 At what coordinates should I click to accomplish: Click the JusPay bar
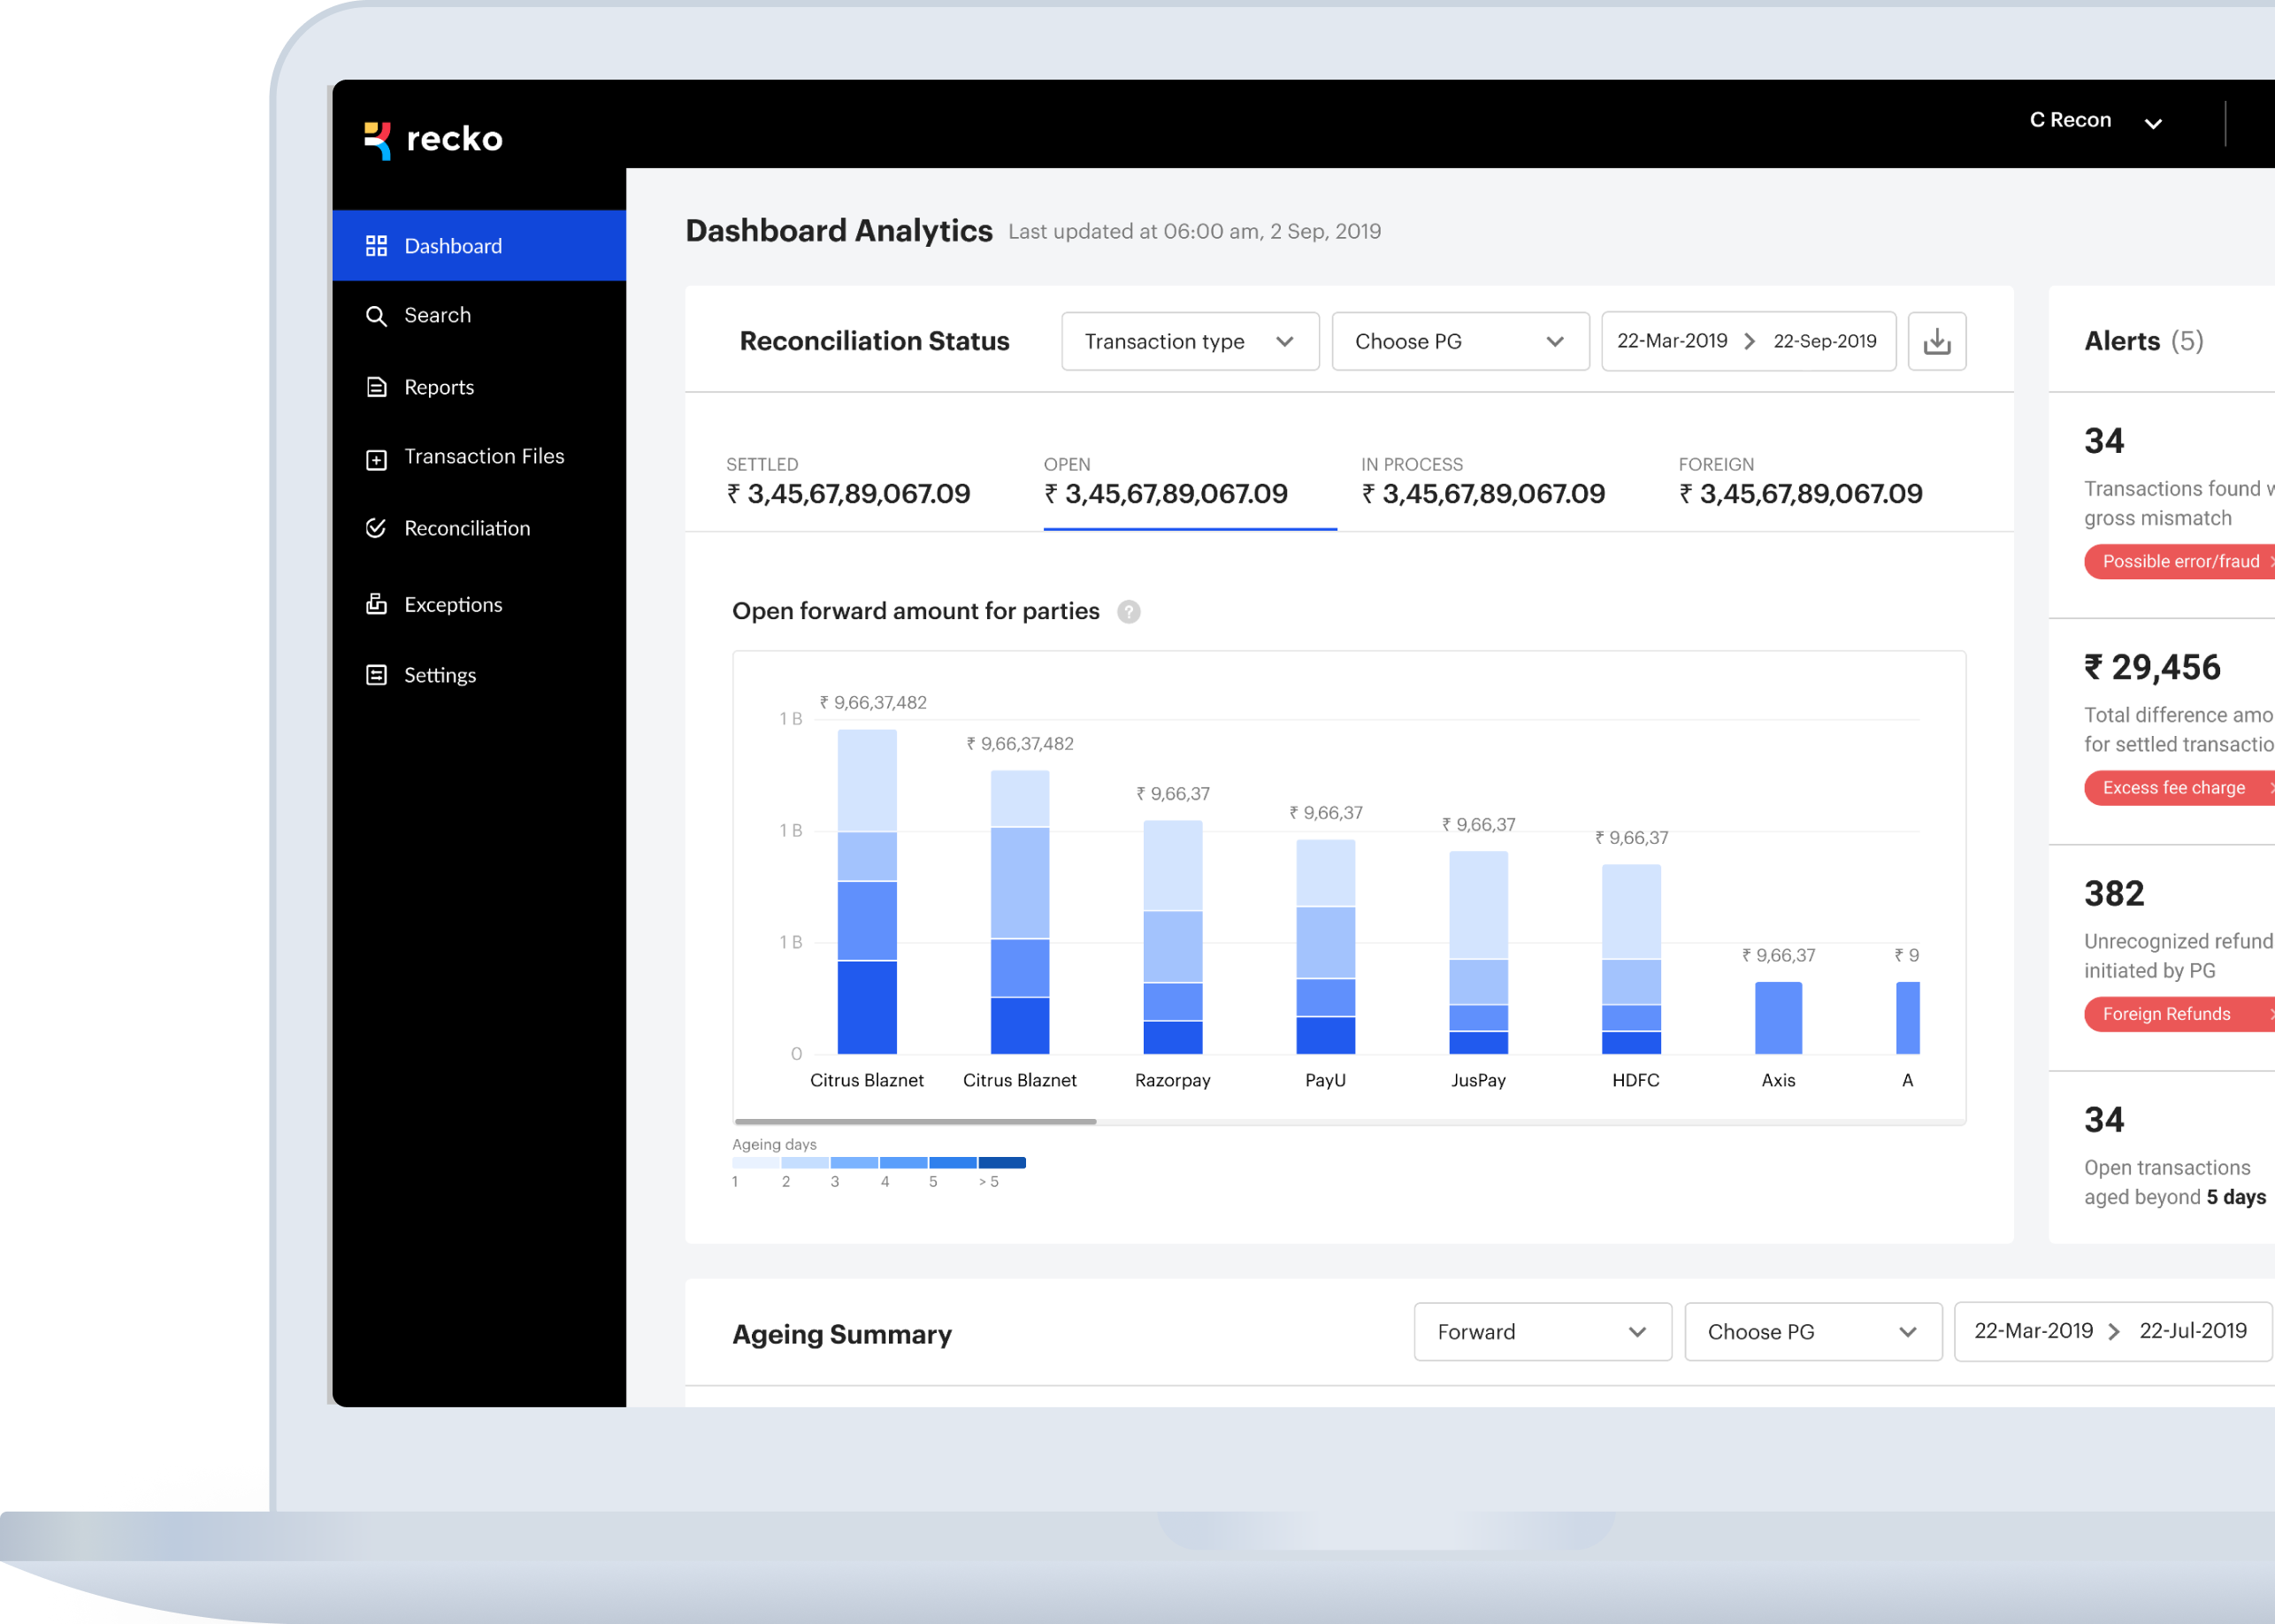[1478, 952]
